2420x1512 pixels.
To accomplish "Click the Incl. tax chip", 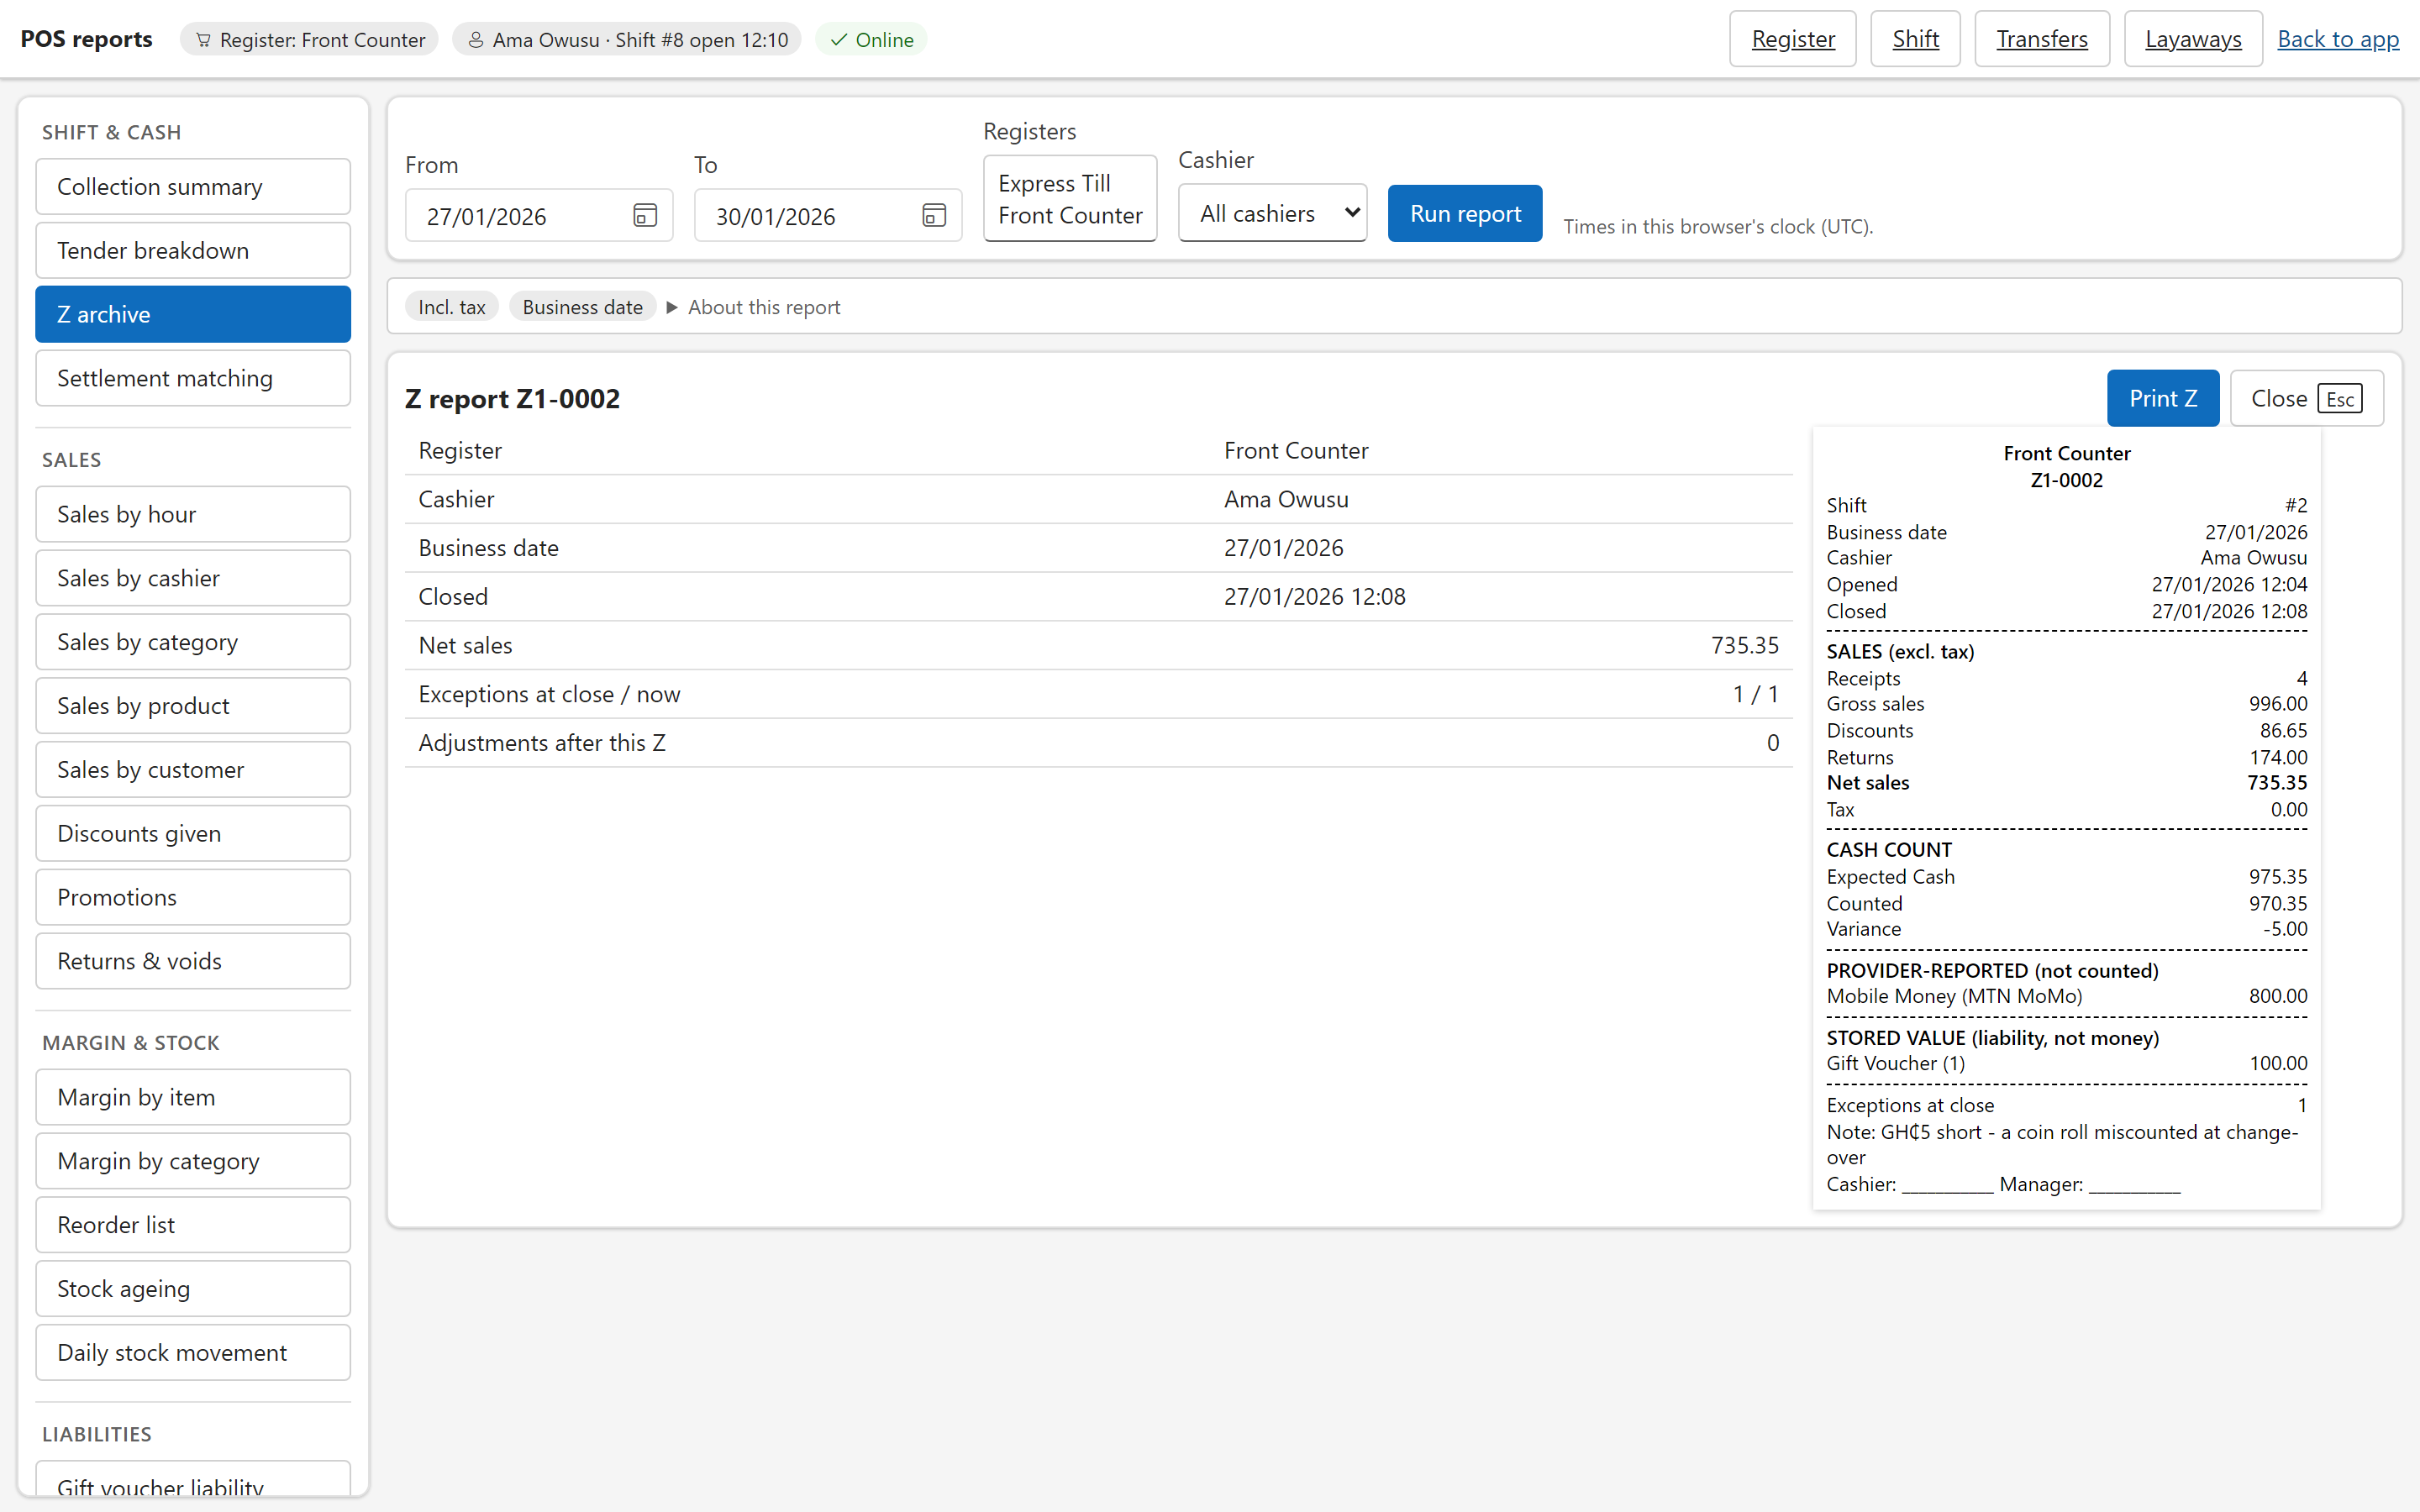I will point(452,307).
